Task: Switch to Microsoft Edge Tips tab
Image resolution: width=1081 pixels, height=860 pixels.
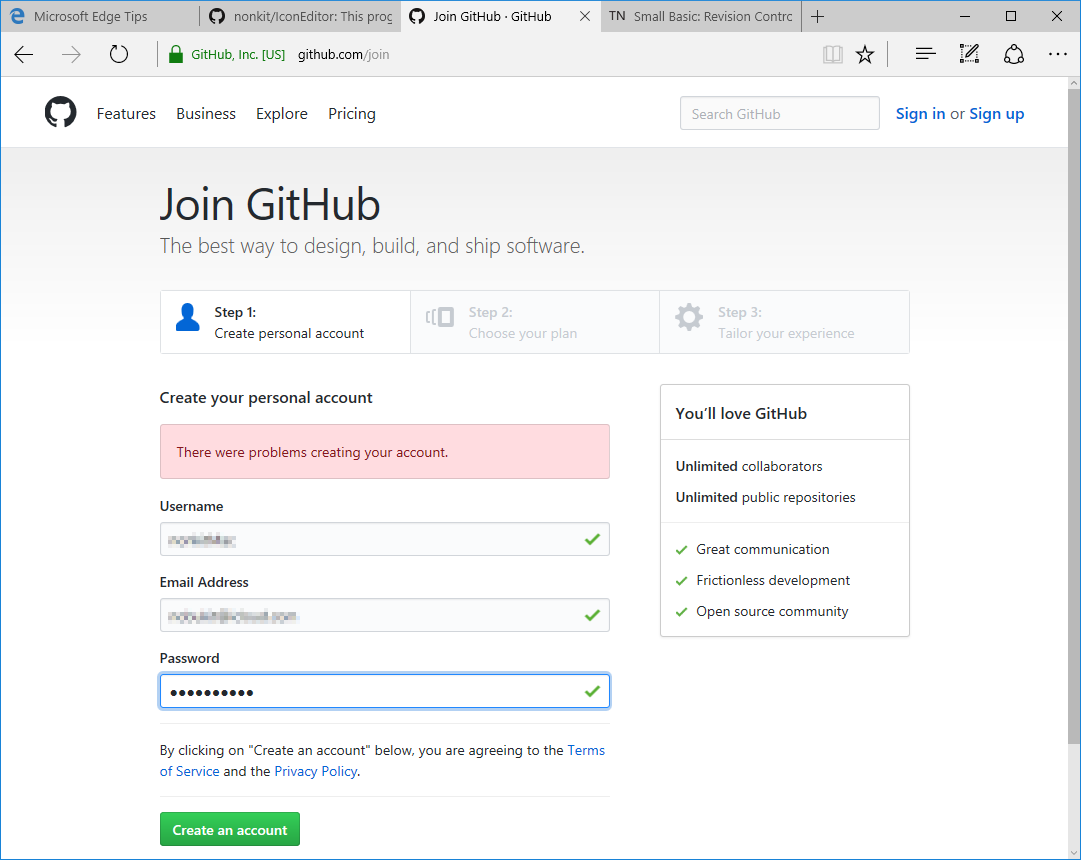Action: pyautogui.click(x=101, y=17)
